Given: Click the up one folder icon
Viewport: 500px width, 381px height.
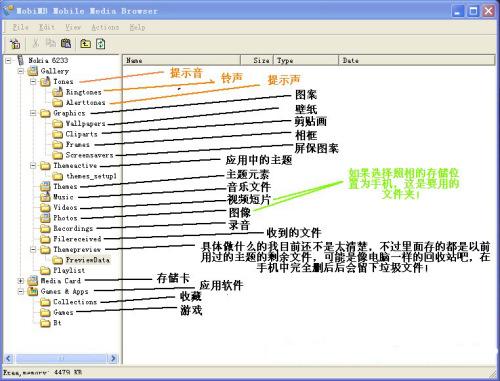Looking at the screenshot, I should (85, 43).
